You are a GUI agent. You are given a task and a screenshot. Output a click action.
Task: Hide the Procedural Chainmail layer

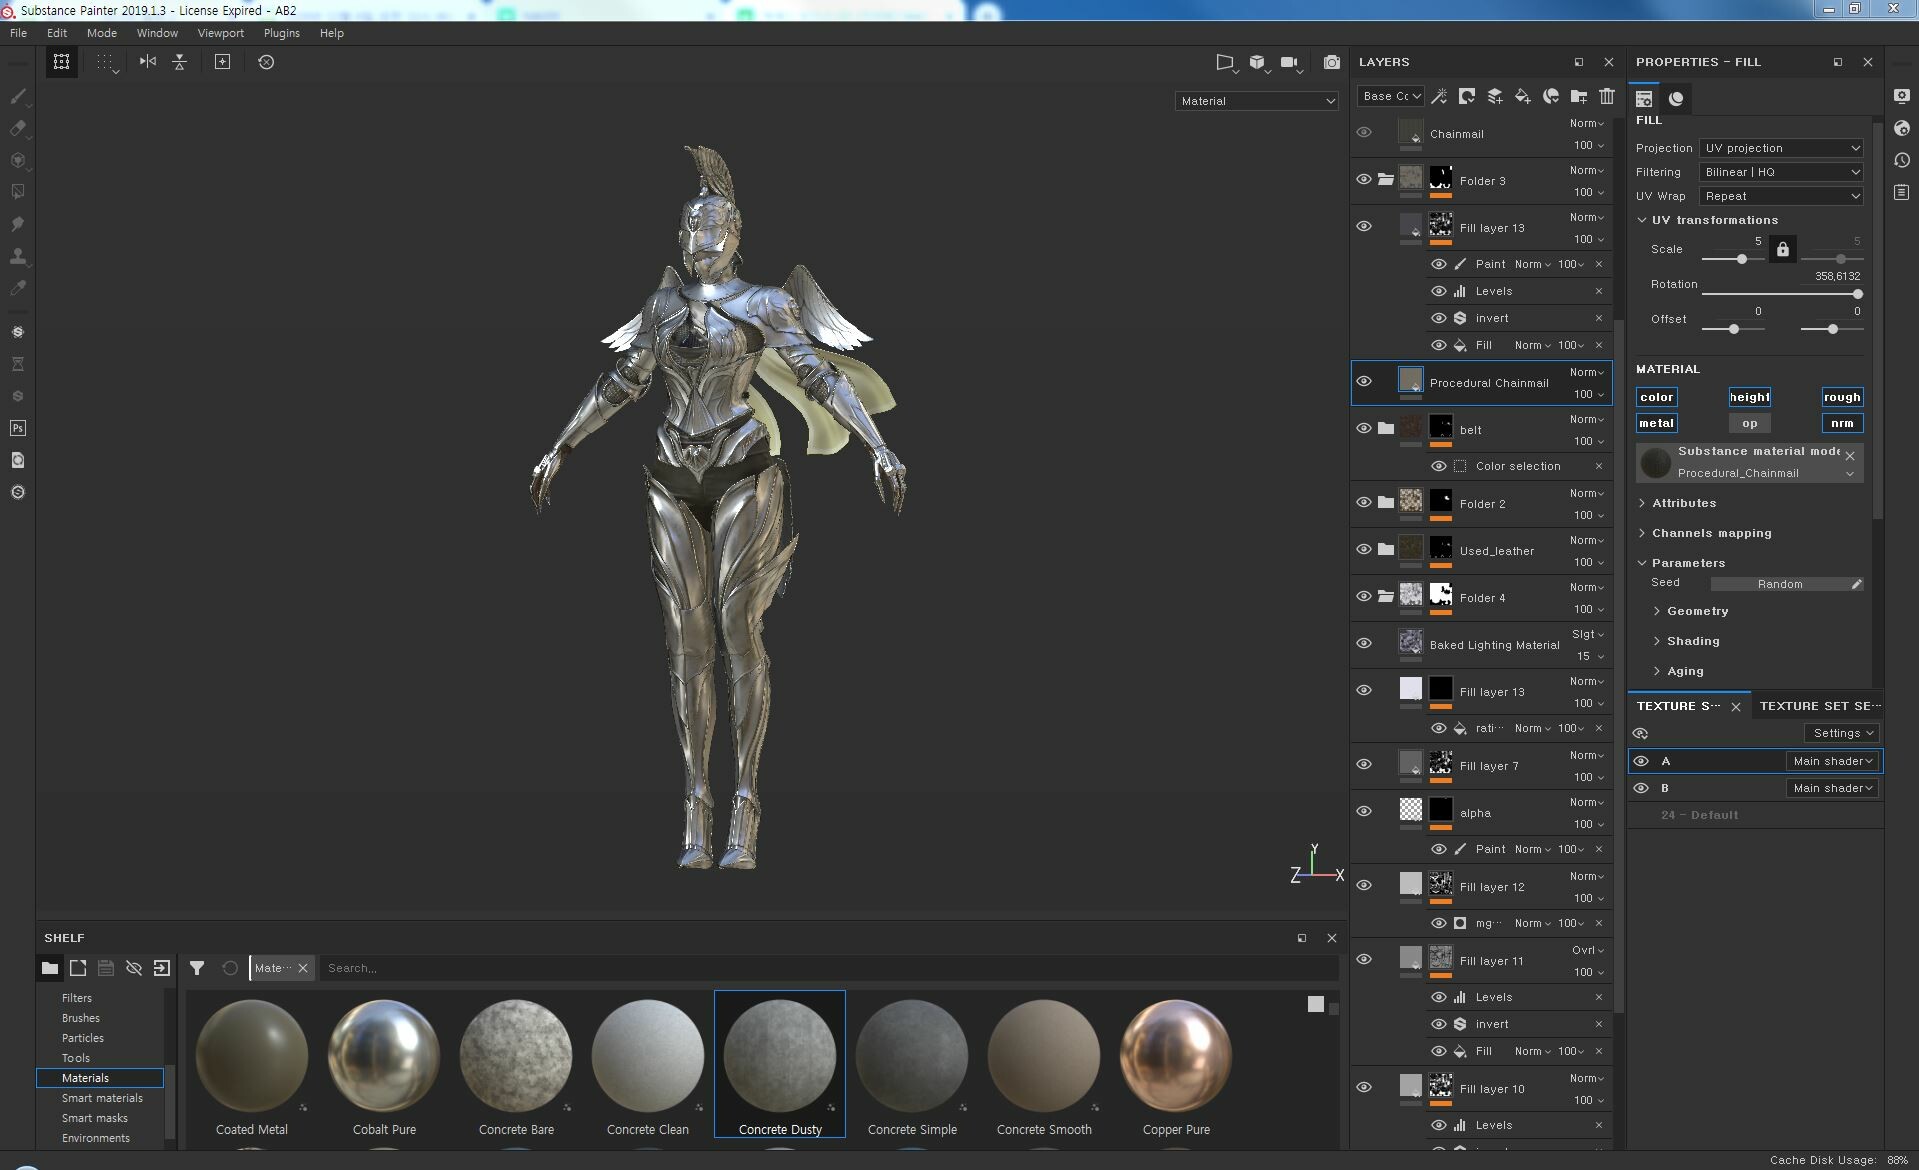click(x=1364, y=382)
